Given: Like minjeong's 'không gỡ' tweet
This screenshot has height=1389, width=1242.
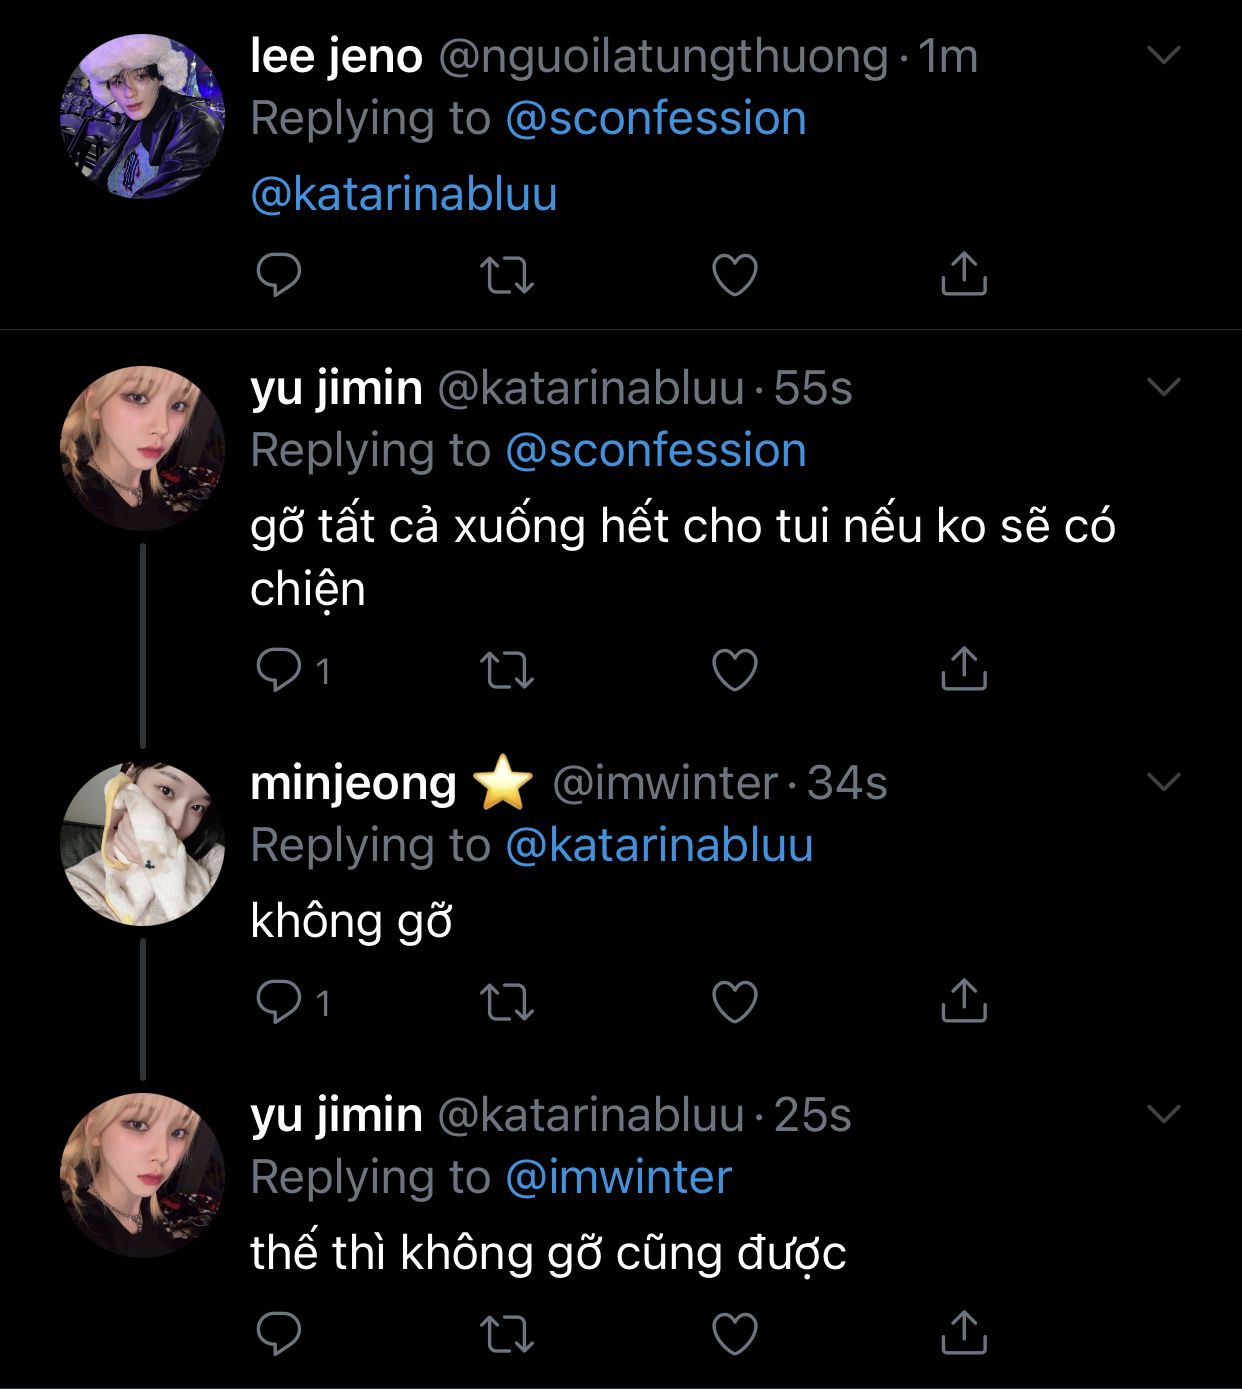Looking at the screenshot, I should (734, 1002).
